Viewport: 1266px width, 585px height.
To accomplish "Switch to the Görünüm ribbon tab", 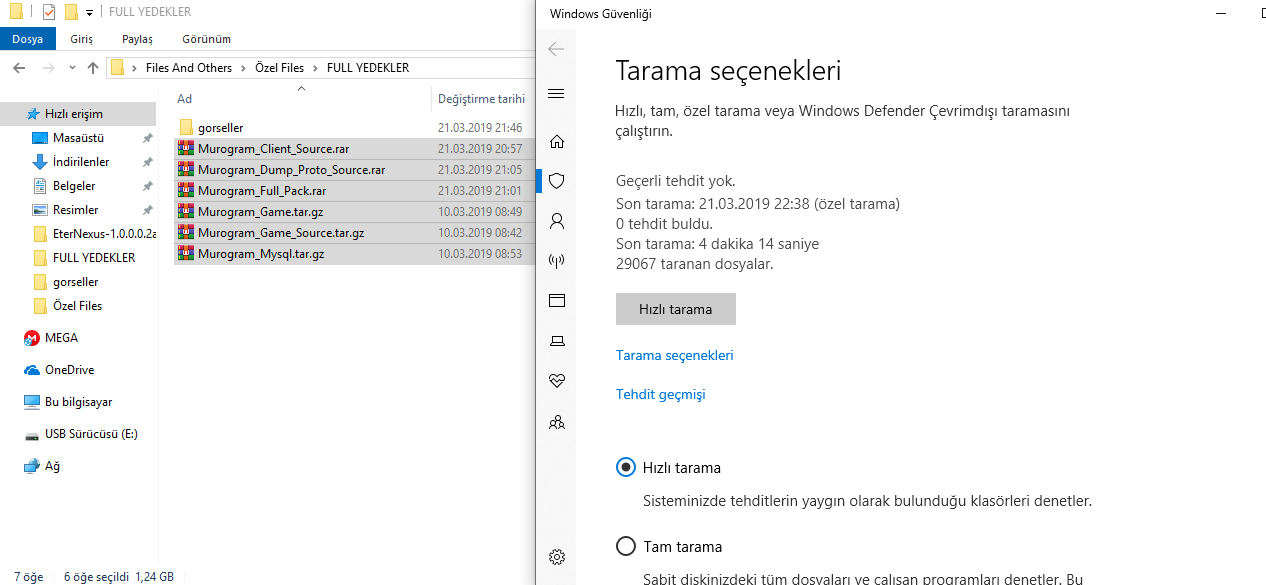I will point(206,39).
